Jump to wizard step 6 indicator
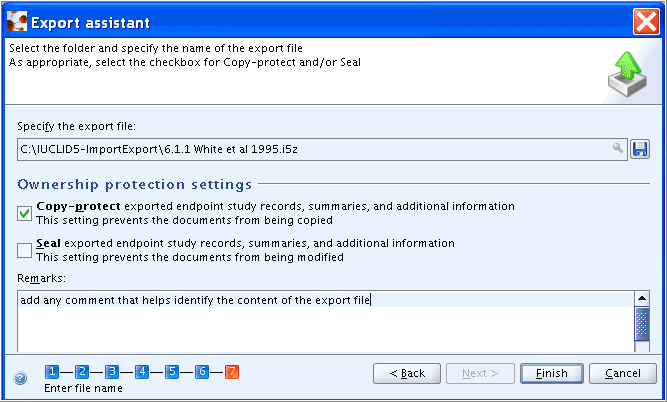The height and width of the screenshot is (402, 667). [x=202, y=372]
